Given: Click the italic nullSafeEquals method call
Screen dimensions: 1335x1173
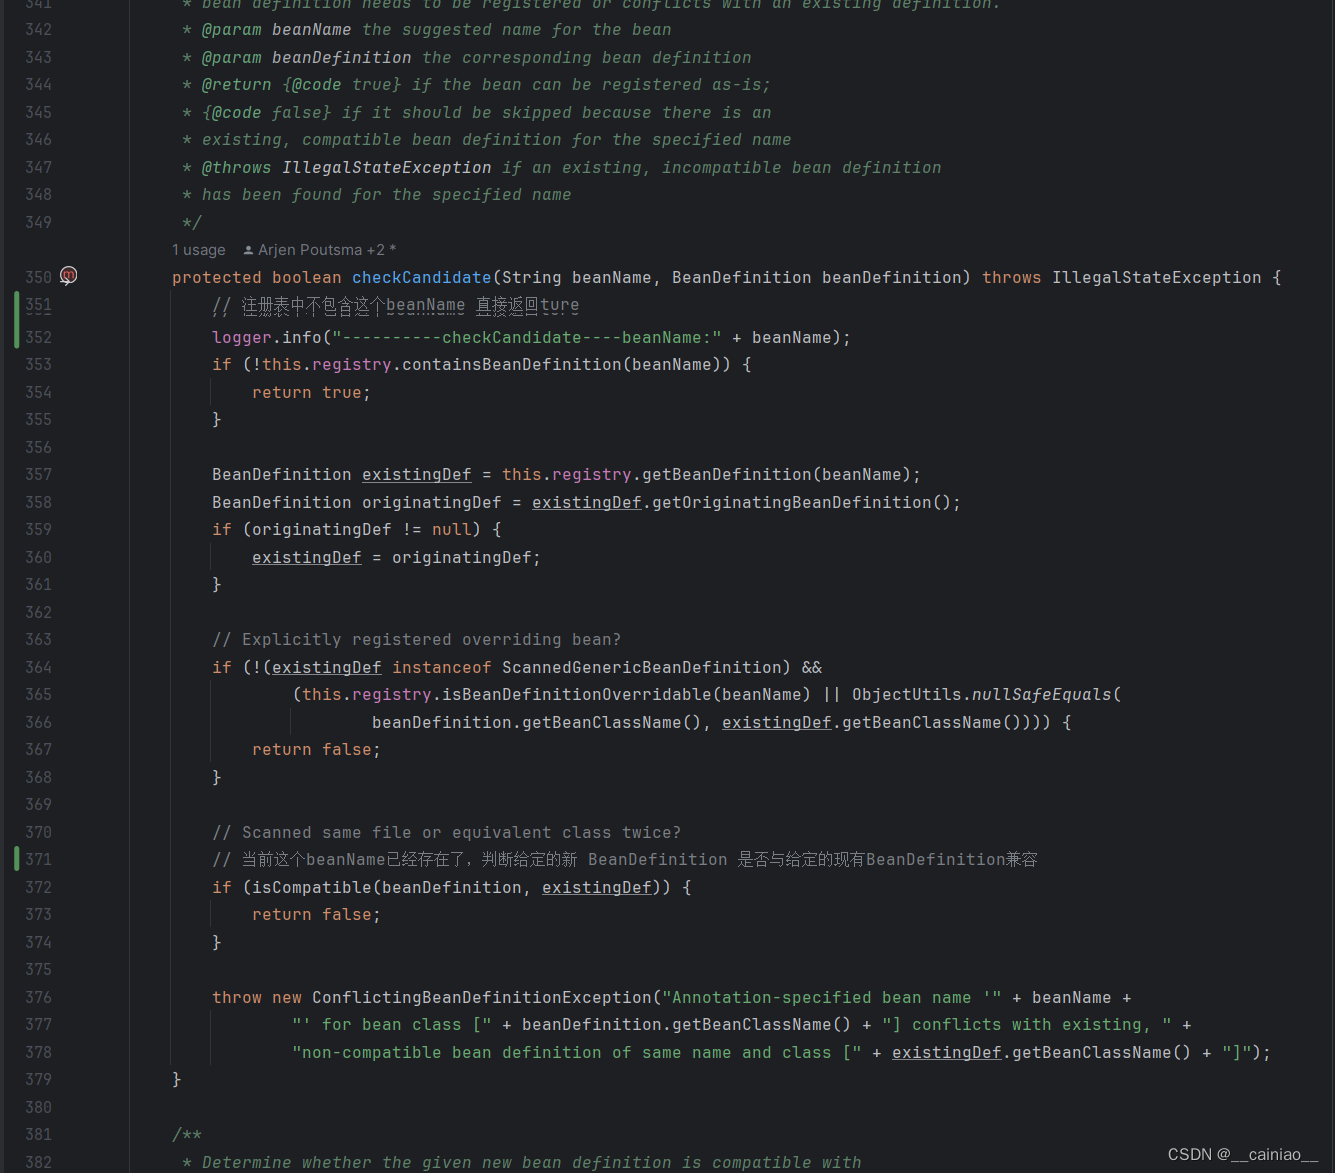Looking at the screenshot, I should point(1041,695).
